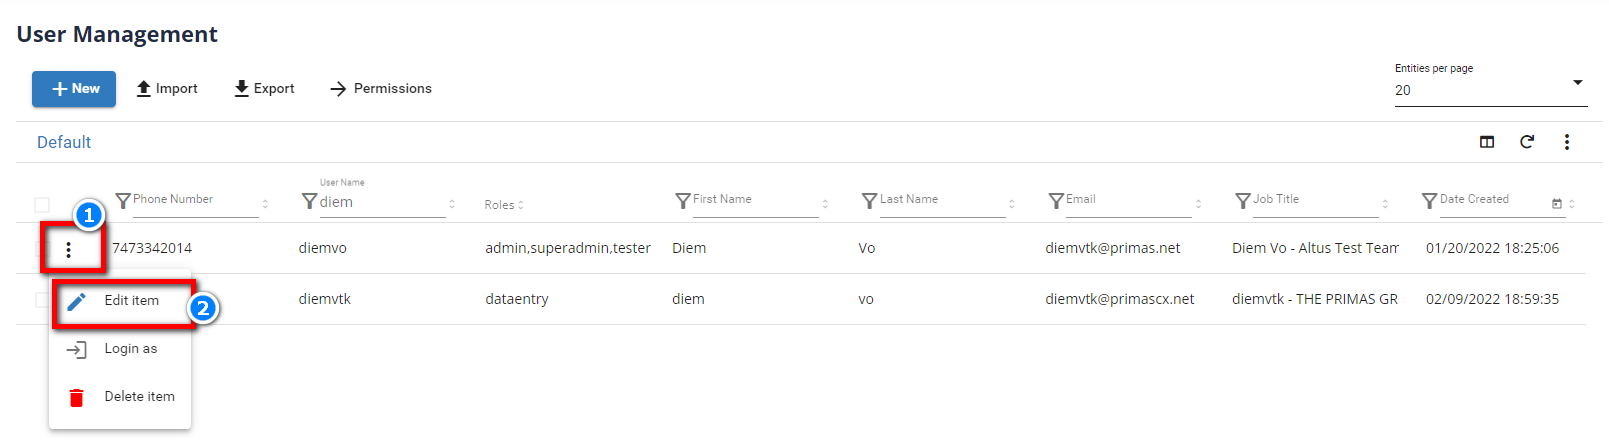The height and width of the screenshot is (440, 1609).
Task: Open the three-dot menu beside the refresh icon
Action: (1567, 142)
